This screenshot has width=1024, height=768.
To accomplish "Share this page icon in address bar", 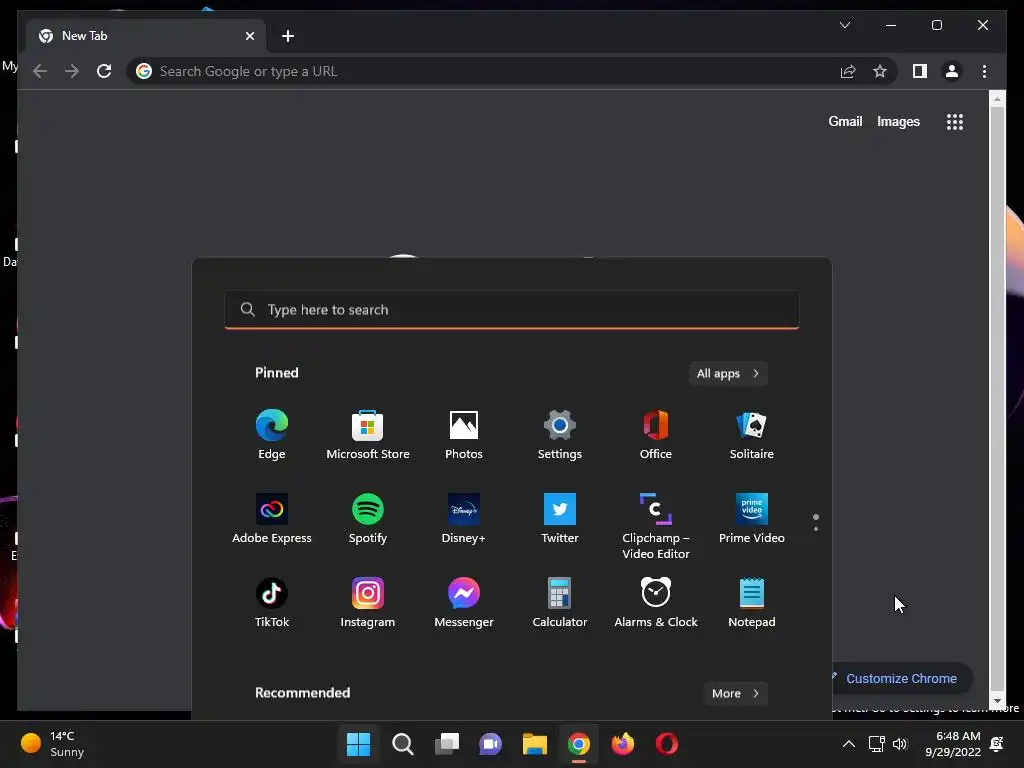I will point(848,71).
